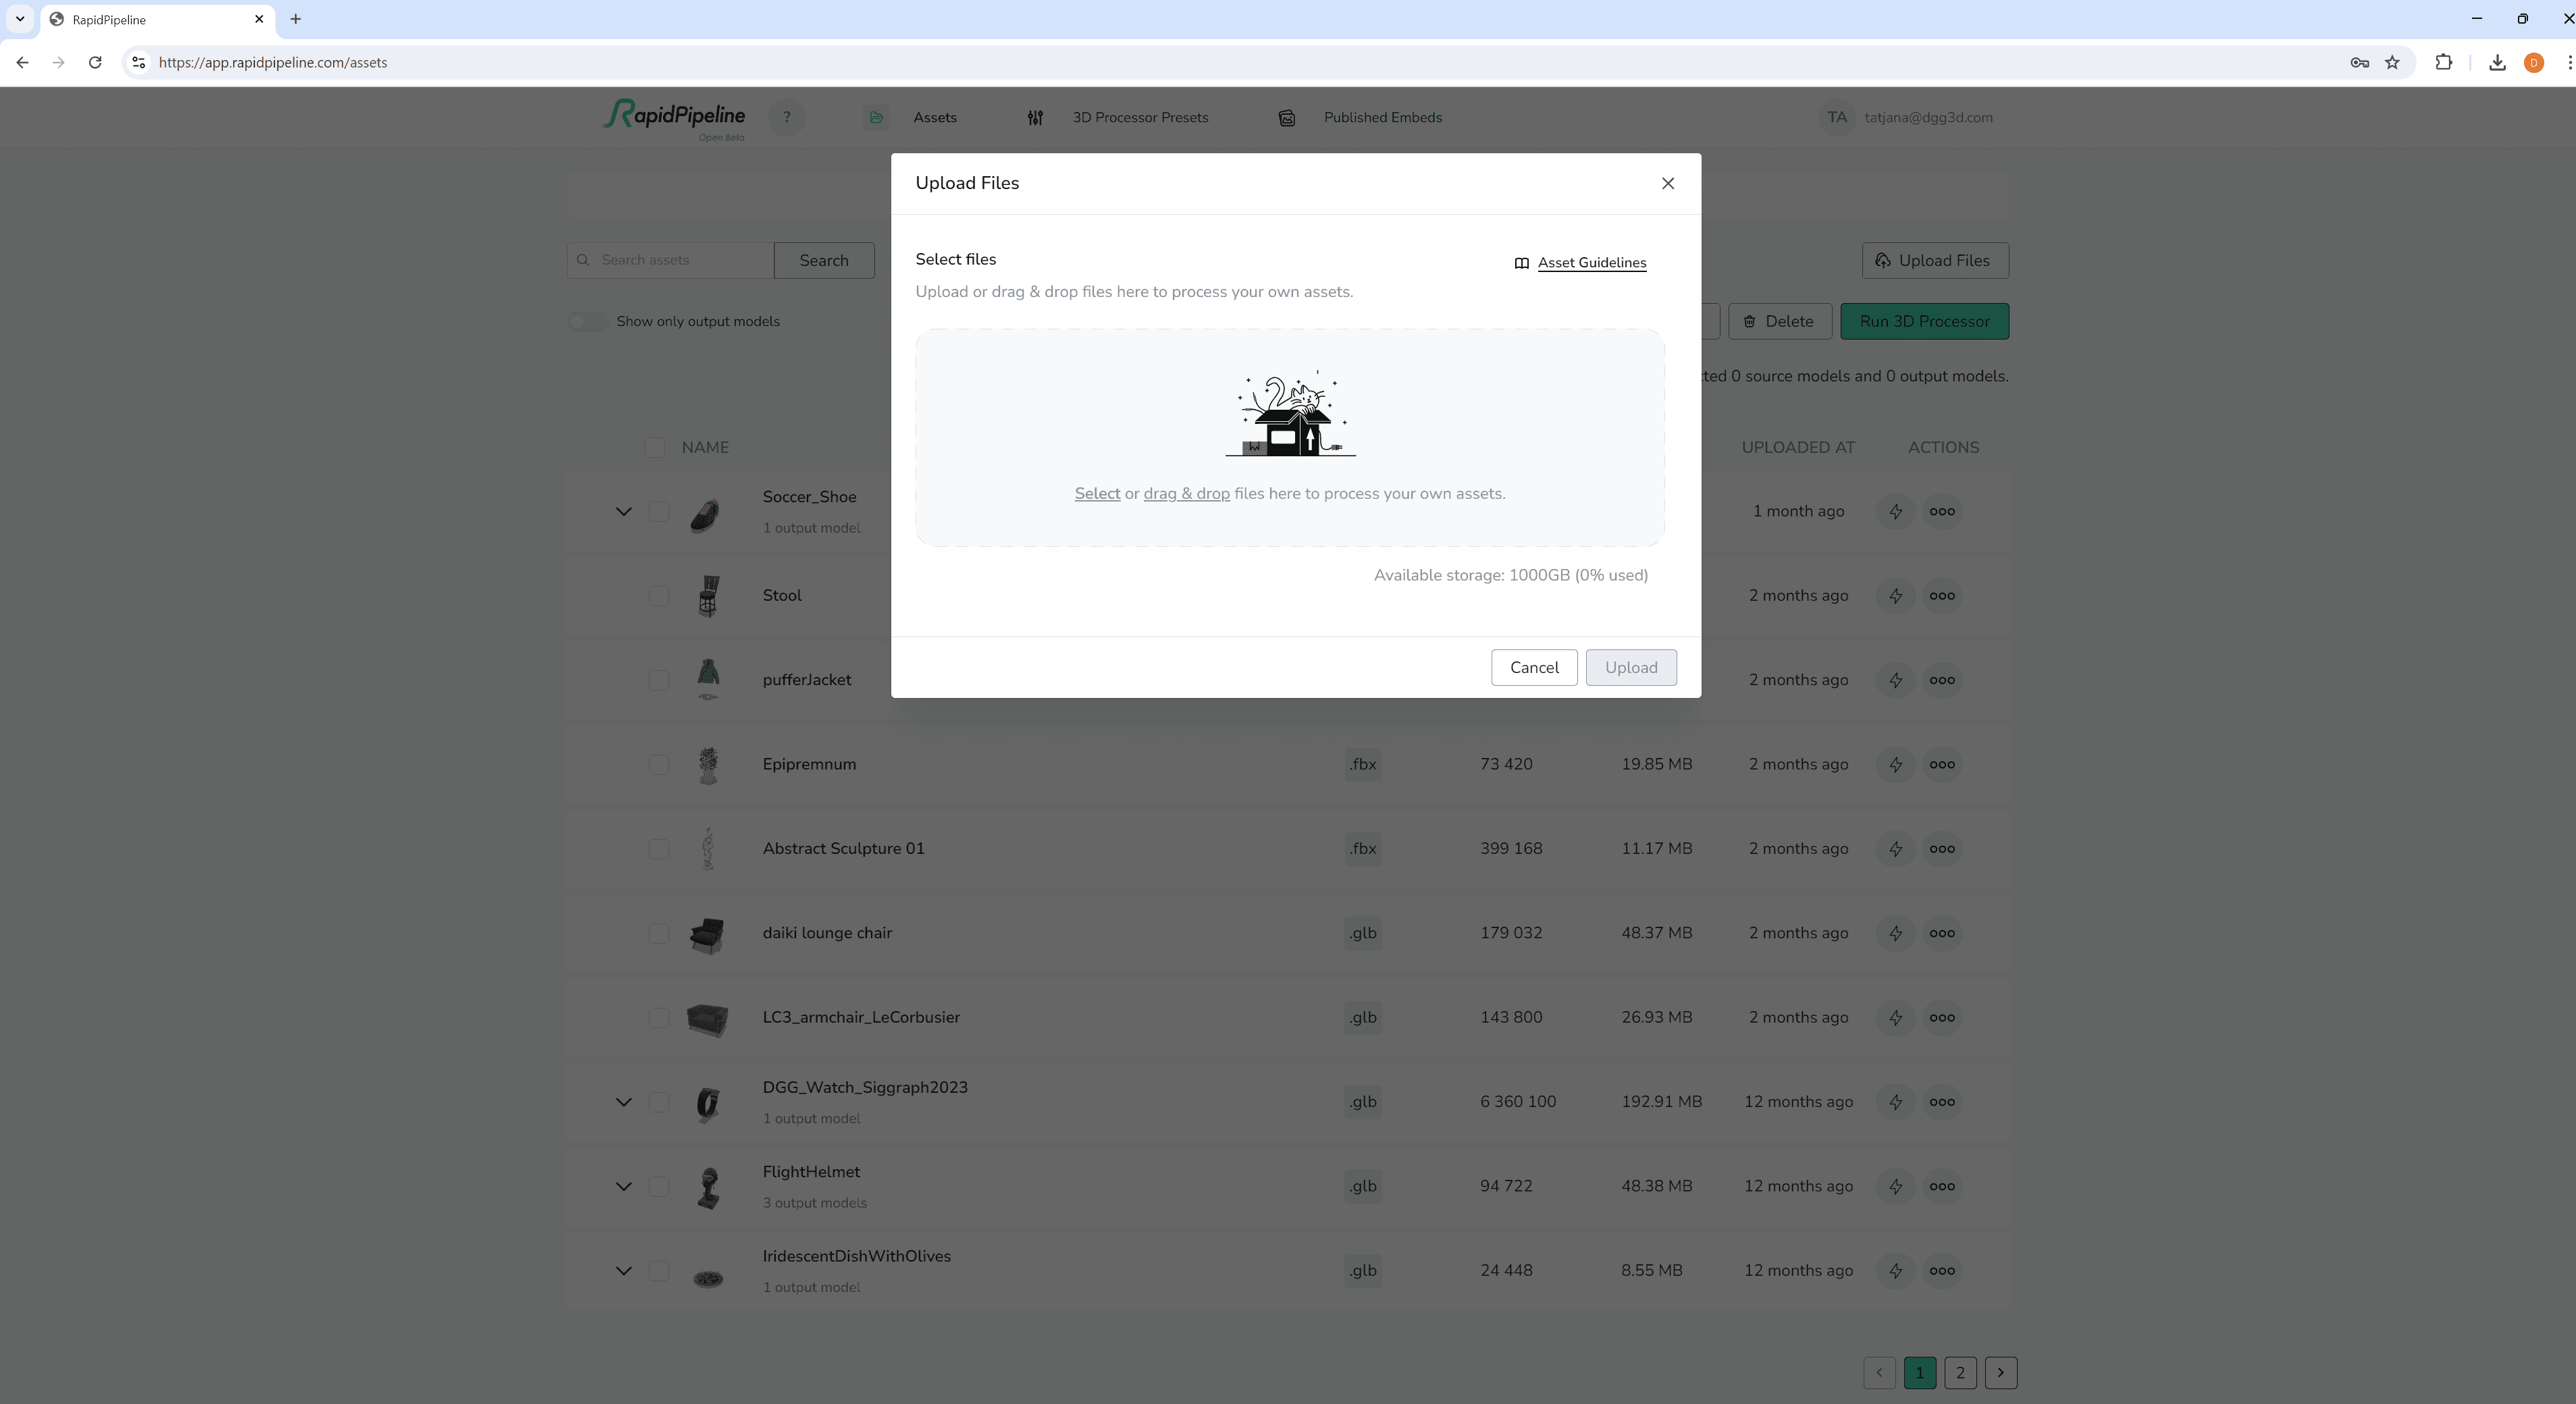Bookmark this page with star icon
This screenshot has width=2576, height=1404.
pos(2391,62)
